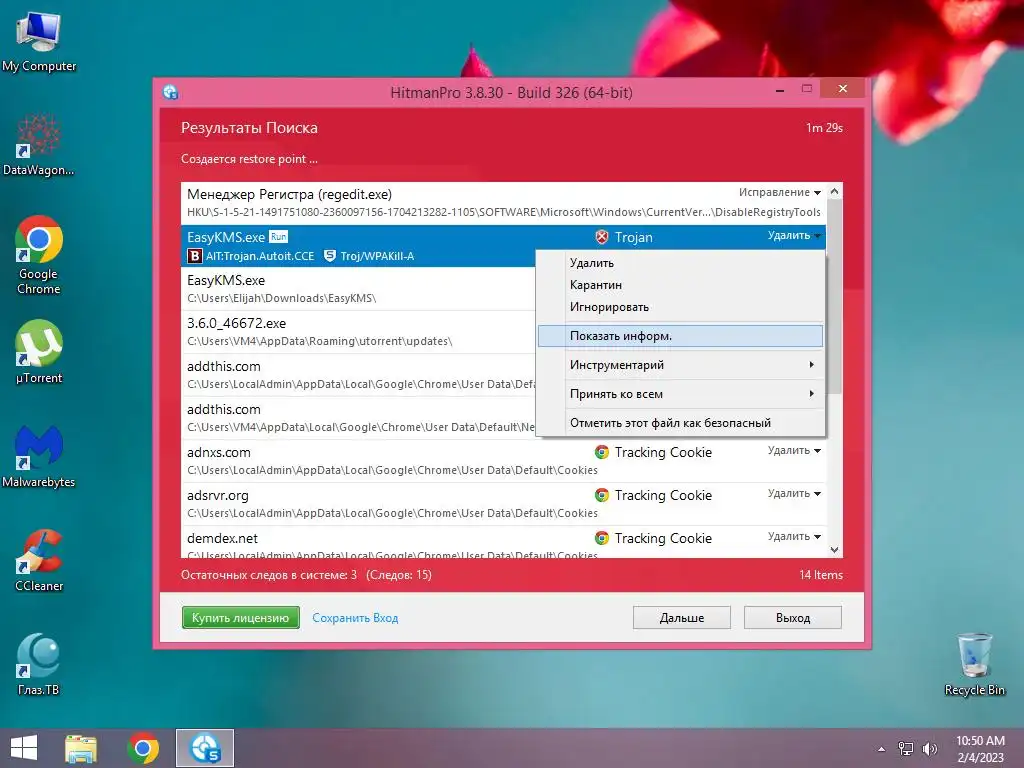The image size is (1024, 768).
Task: Launch CCleaner from the desktop
Action: coord(39,560)
